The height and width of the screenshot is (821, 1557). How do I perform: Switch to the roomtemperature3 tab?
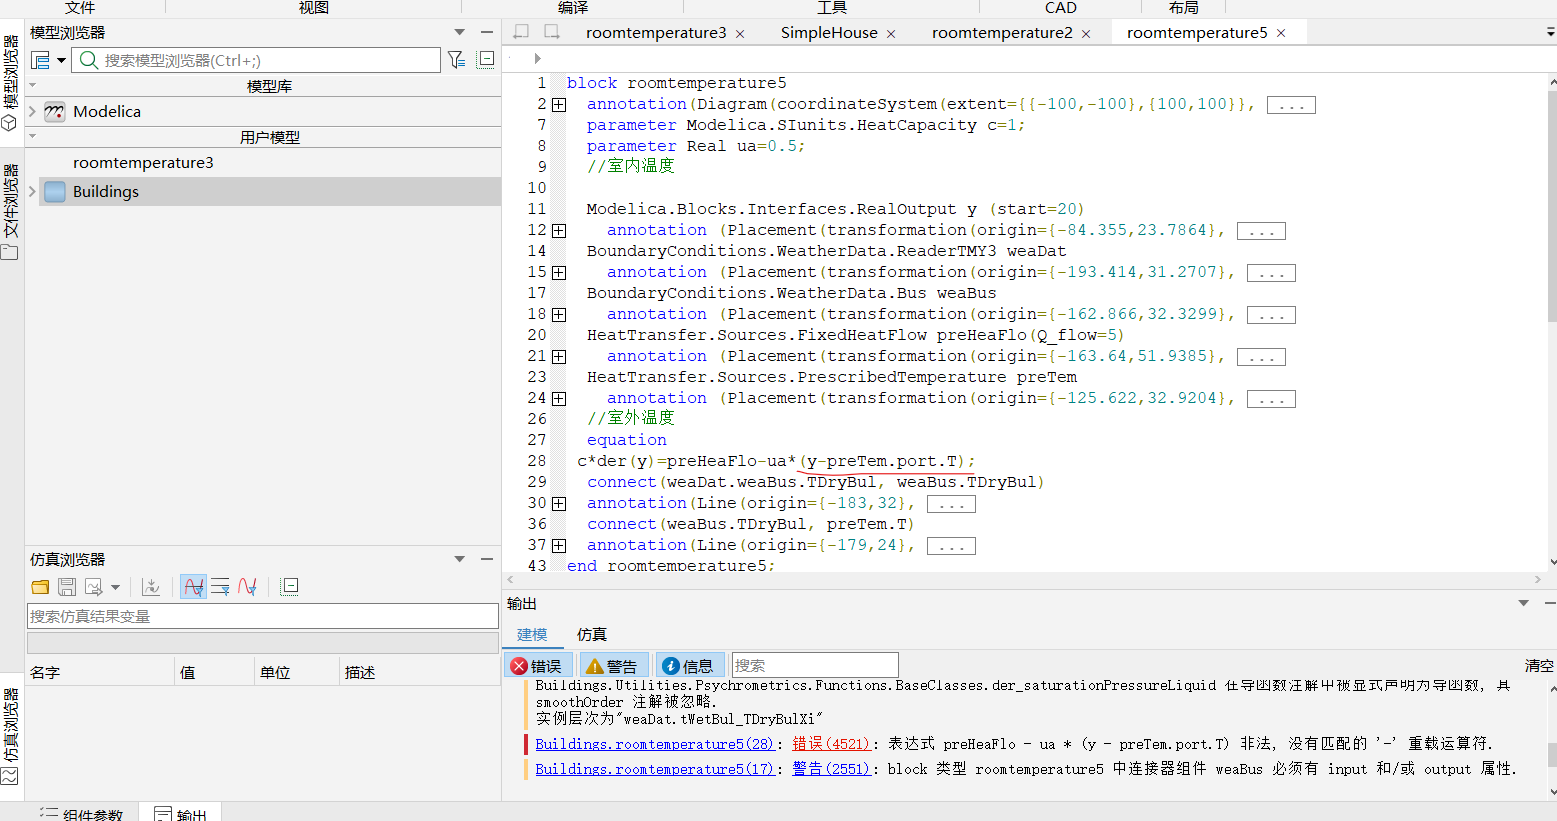tap(656, 33)
